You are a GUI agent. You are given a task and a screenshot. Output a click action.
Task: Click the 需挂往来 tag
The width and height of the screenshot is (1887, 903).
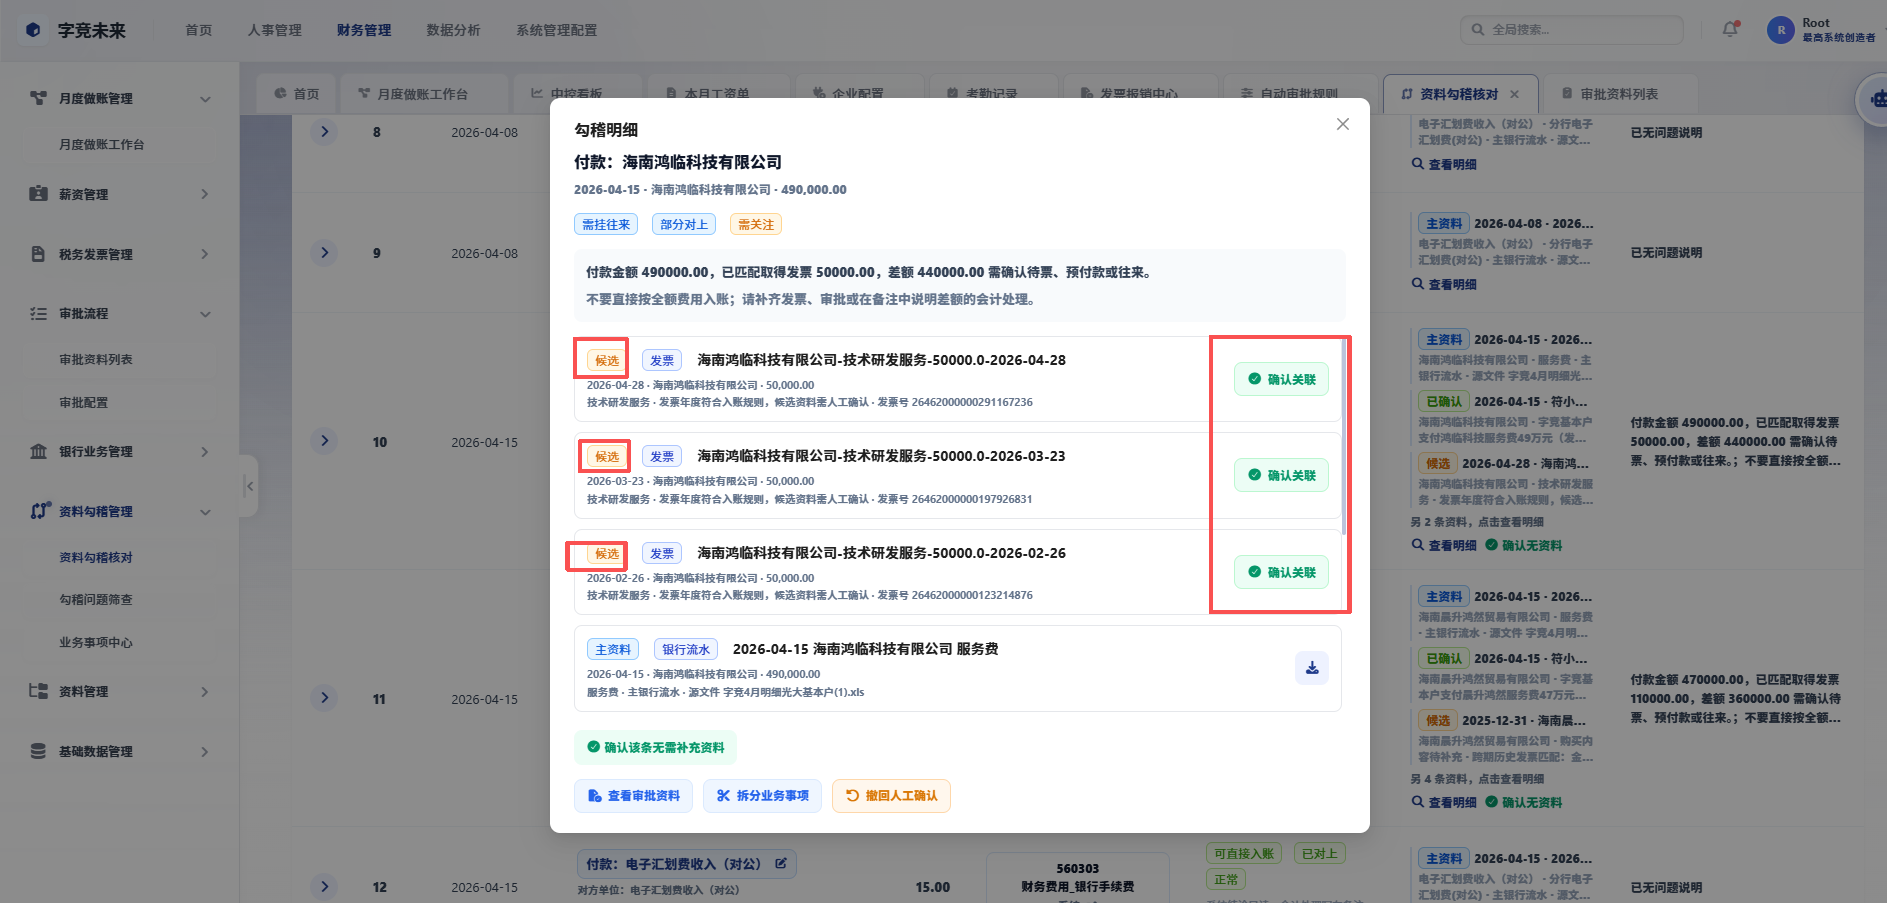(606, 225)
